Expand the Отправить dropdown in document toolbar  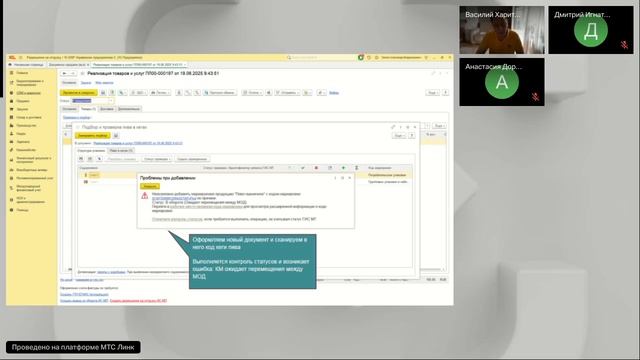288,93
